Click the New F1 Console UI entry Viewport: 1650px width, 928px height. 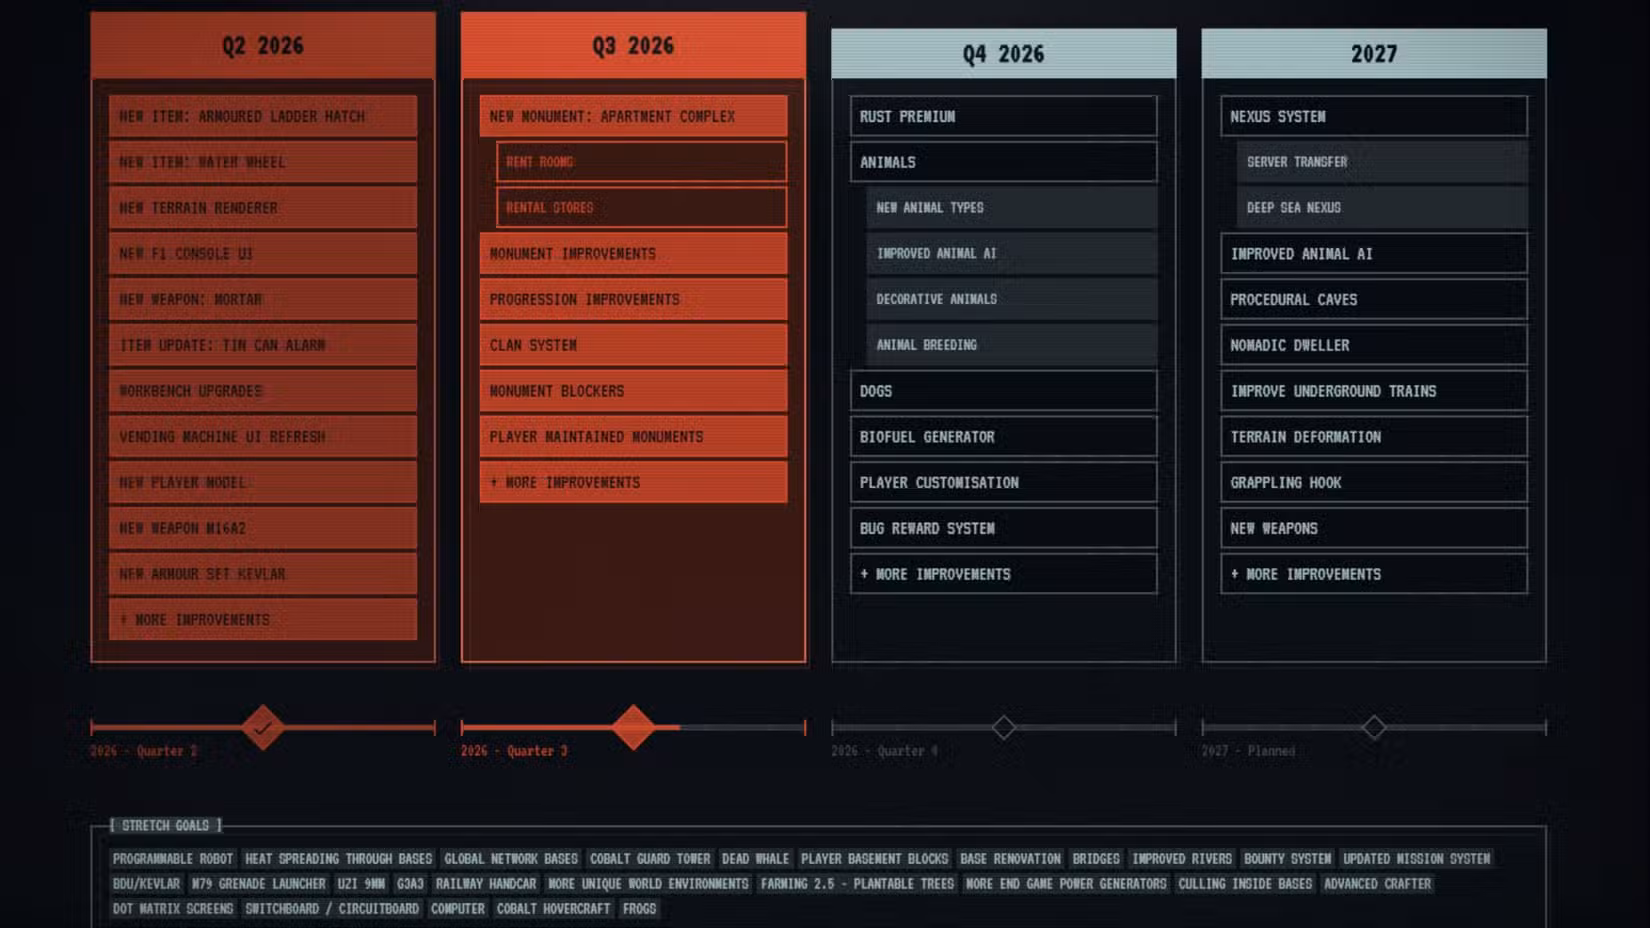click(x=263, y=254)
